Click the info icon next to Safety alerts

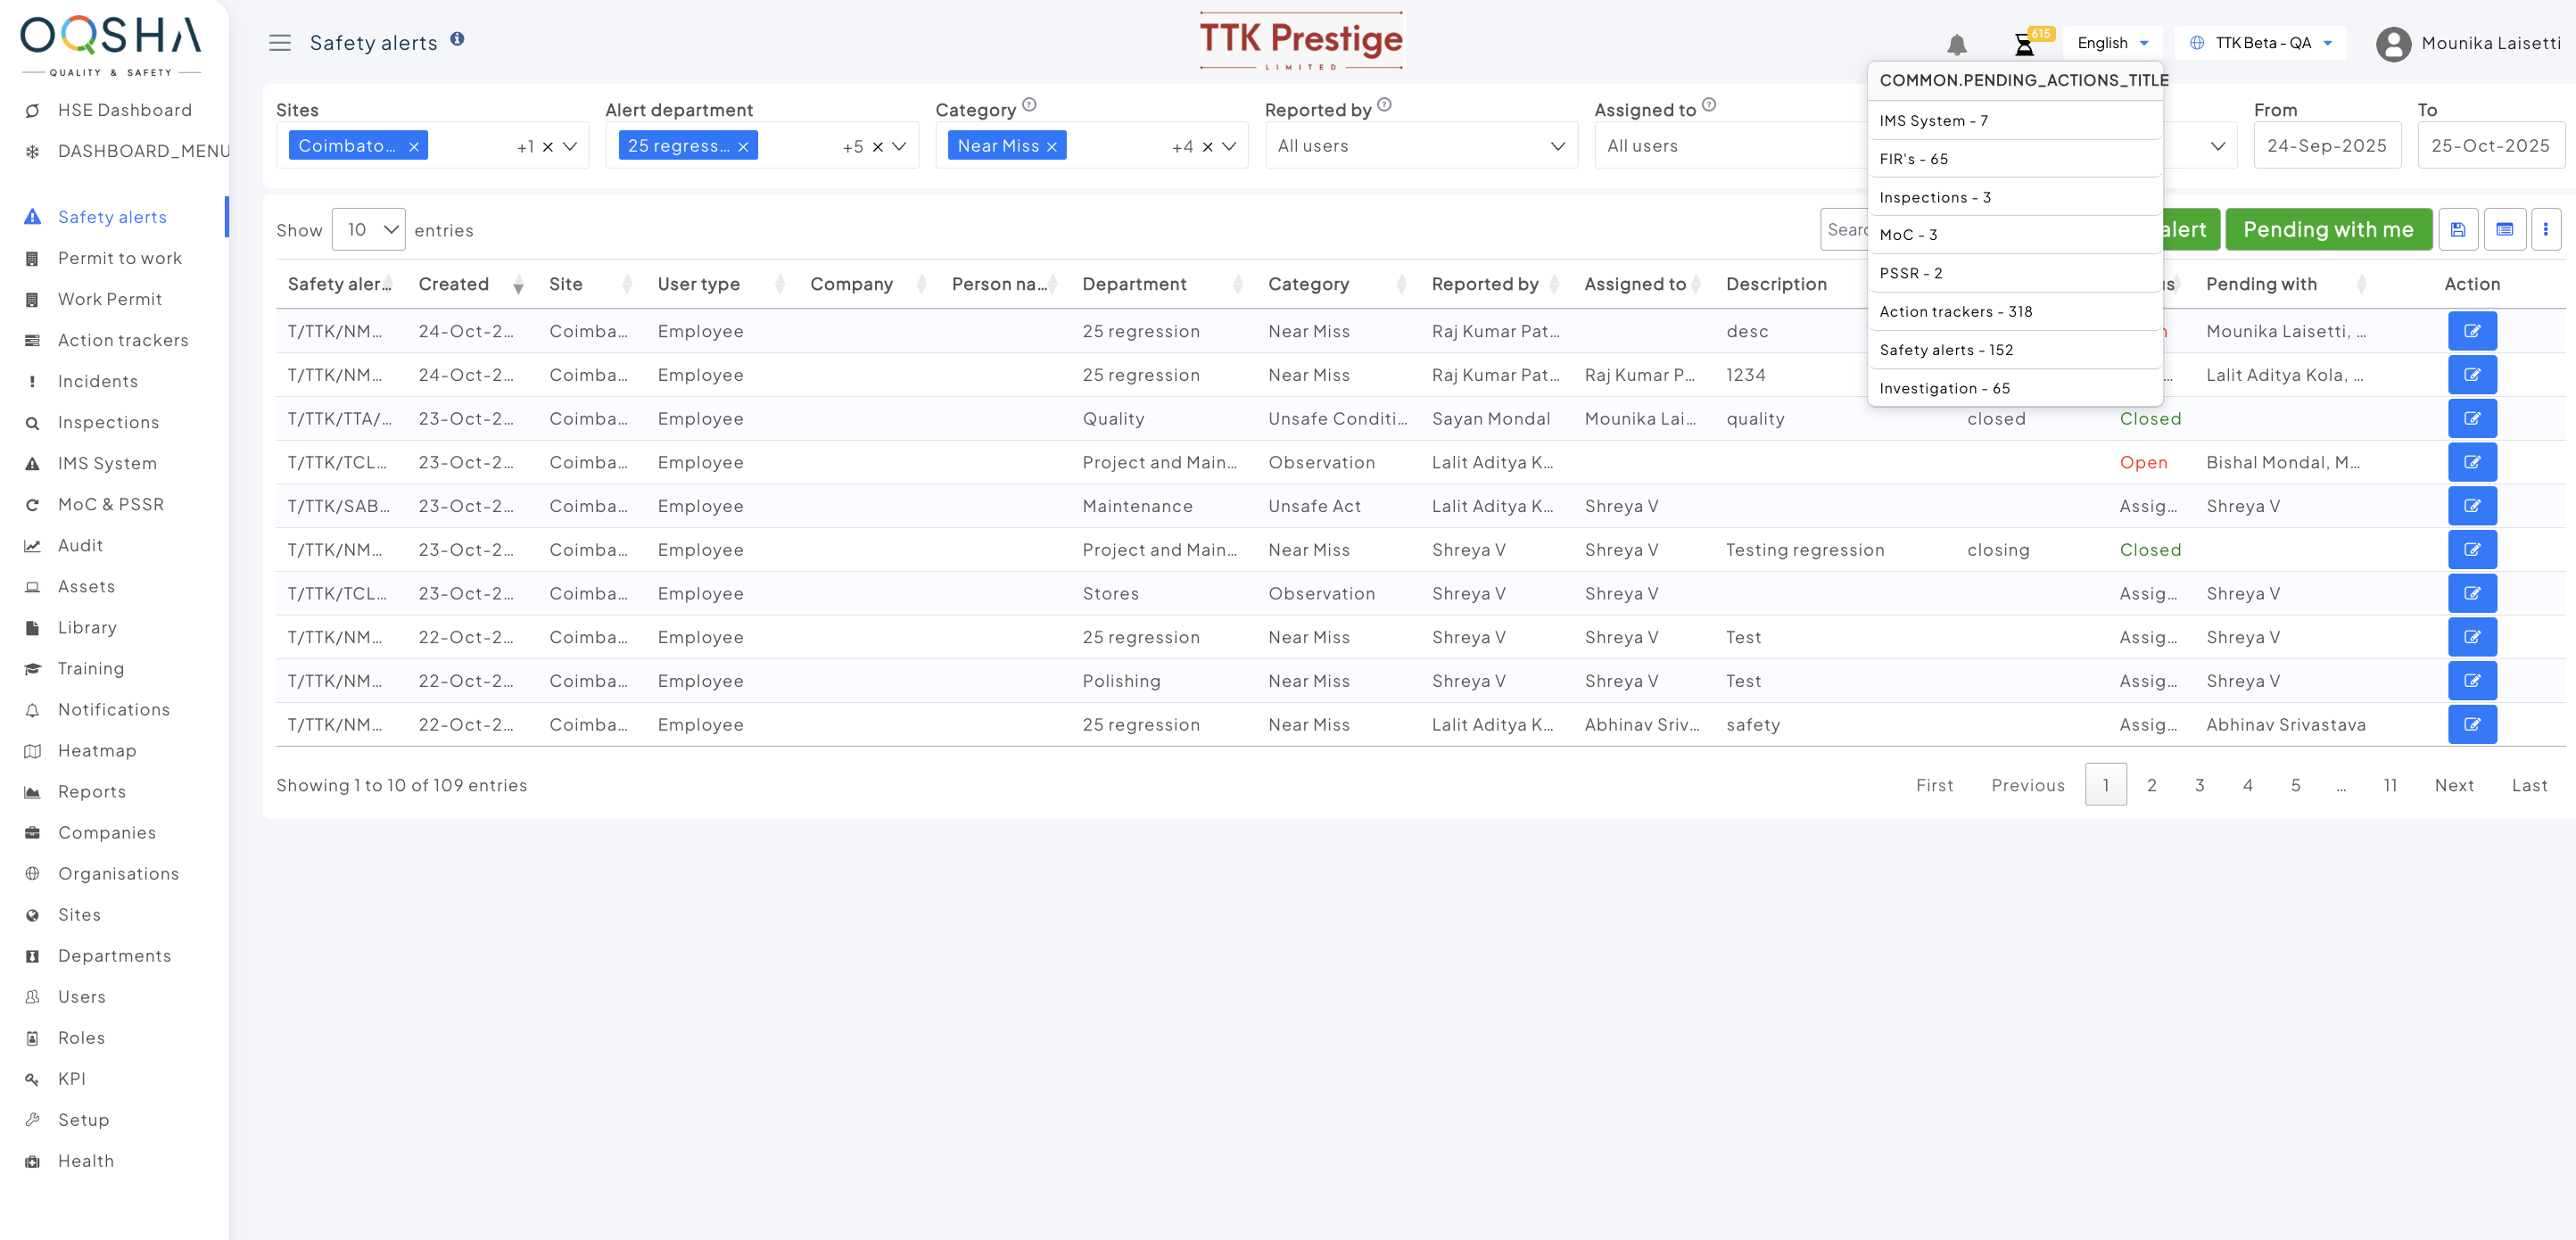click(x=457, y=39)
